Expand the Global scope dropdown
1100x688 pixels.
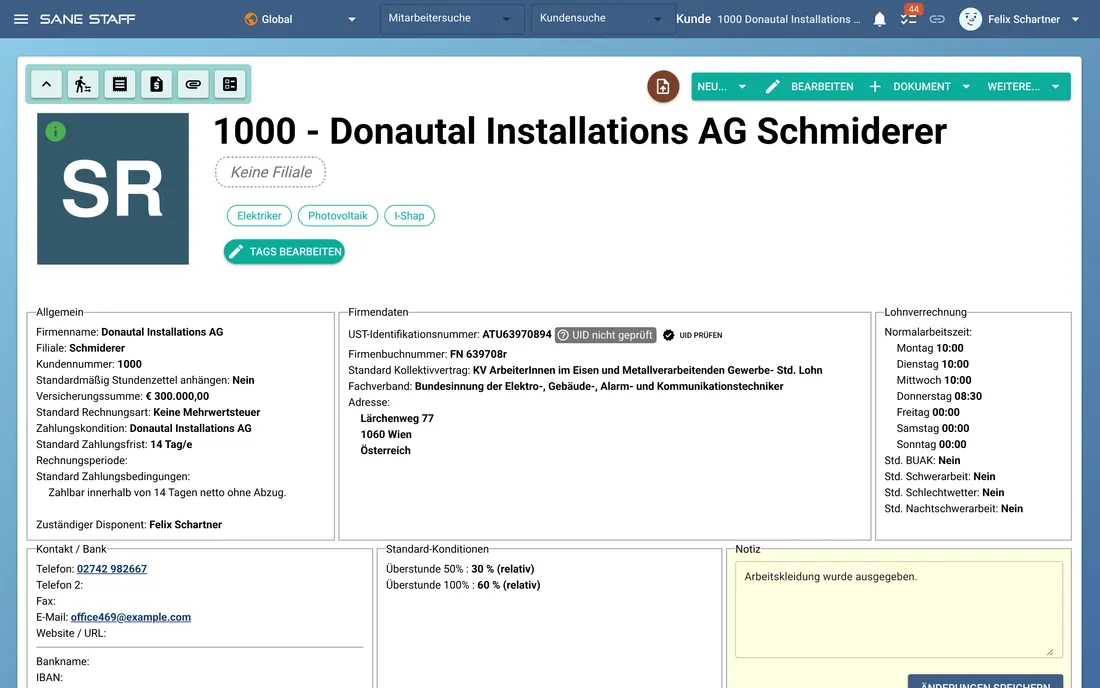351,20
